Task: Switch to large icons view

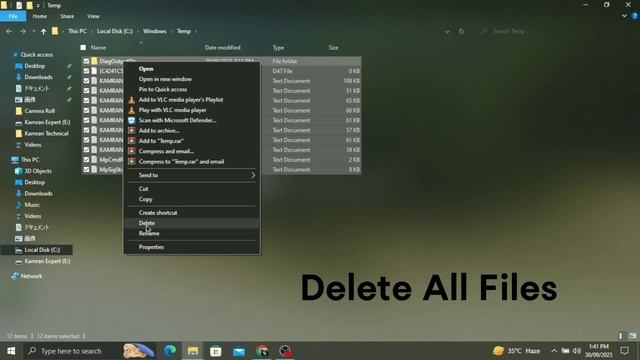Action: (633, 336)
